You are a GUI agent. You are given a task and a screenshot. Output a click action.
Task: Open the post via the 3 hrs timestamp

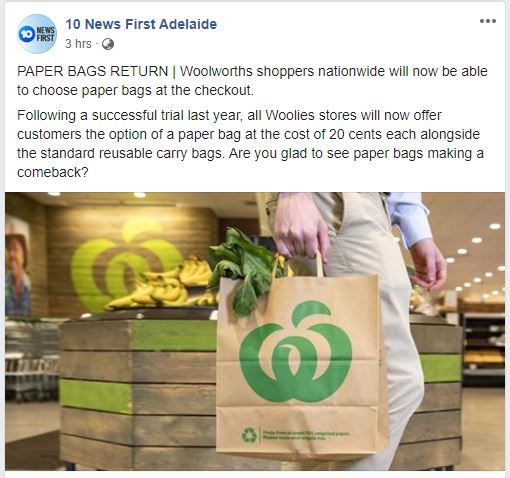[78, 44]
